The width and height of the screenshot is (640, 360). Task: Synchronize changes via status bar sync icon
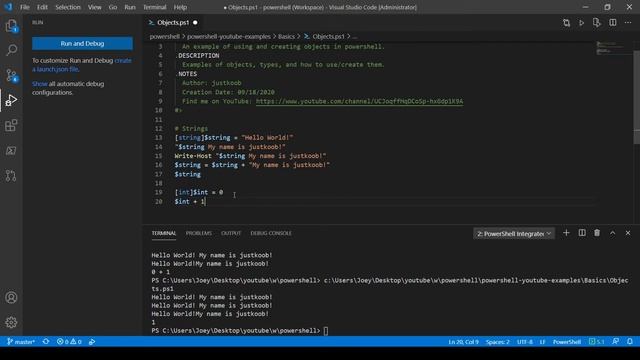(x=46, y=342)
